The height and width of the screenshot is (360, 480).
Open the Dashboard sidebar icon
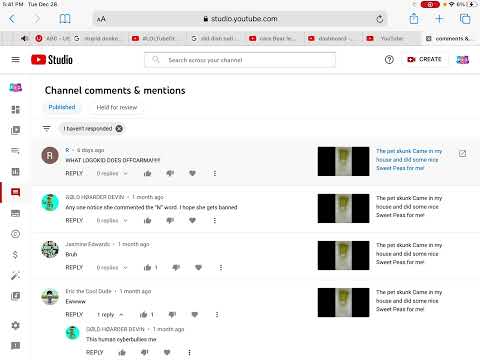(16, 110)
